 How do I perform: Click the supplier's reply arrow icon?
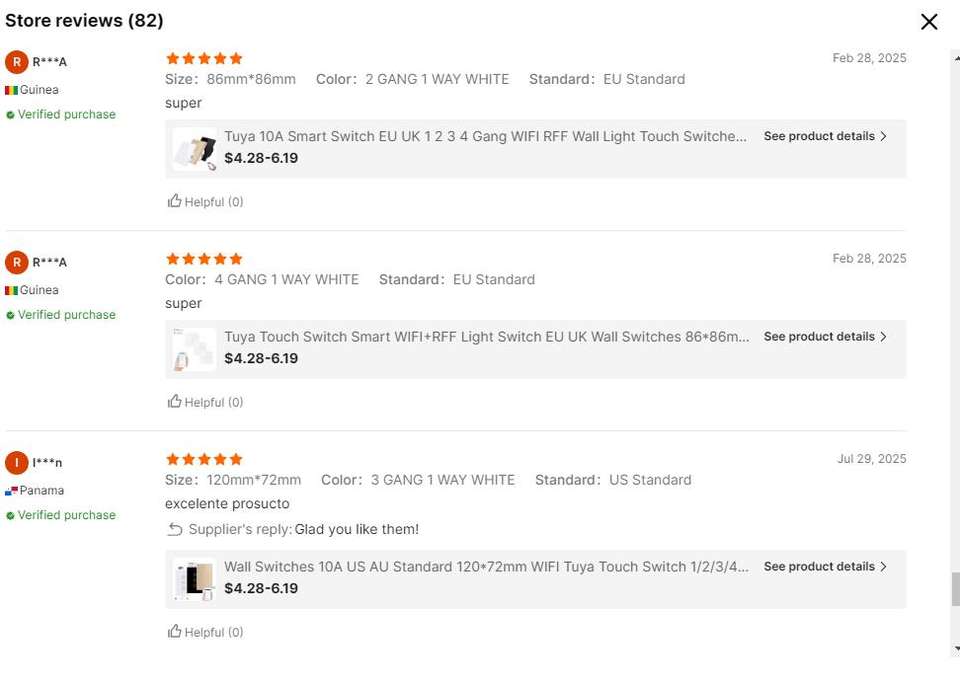tap(174, 529)
